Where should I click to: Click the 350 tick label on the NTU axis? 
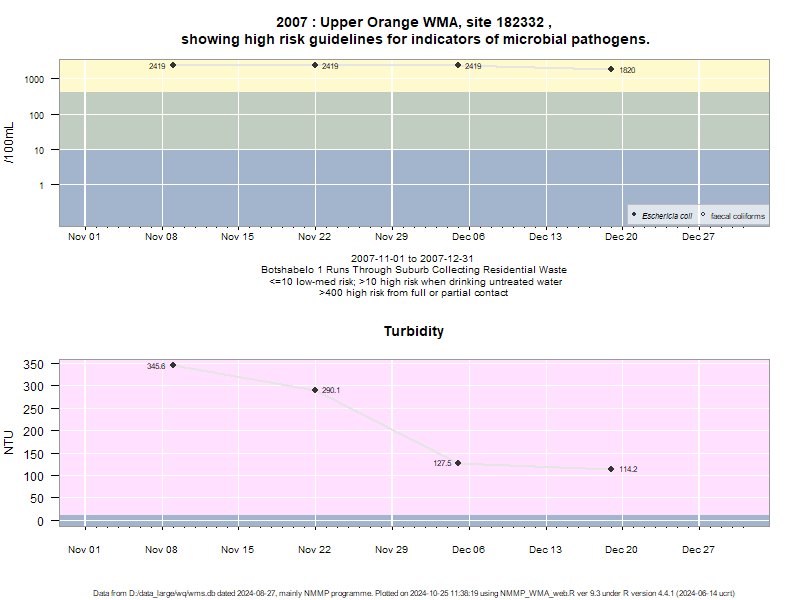[33, 364]
